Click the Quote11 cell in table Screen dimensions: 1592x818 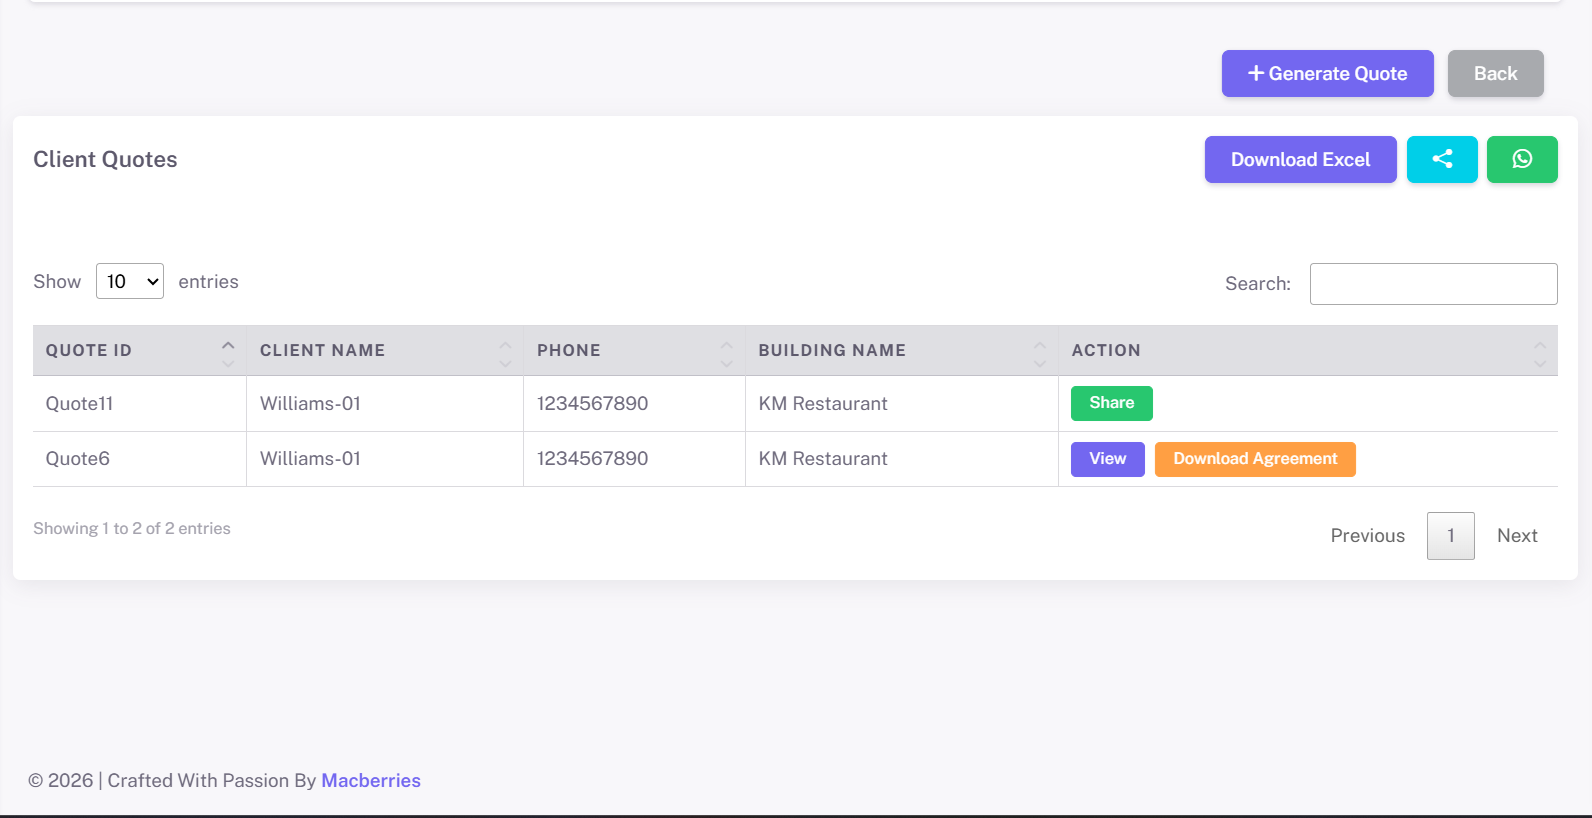[80, 404]
